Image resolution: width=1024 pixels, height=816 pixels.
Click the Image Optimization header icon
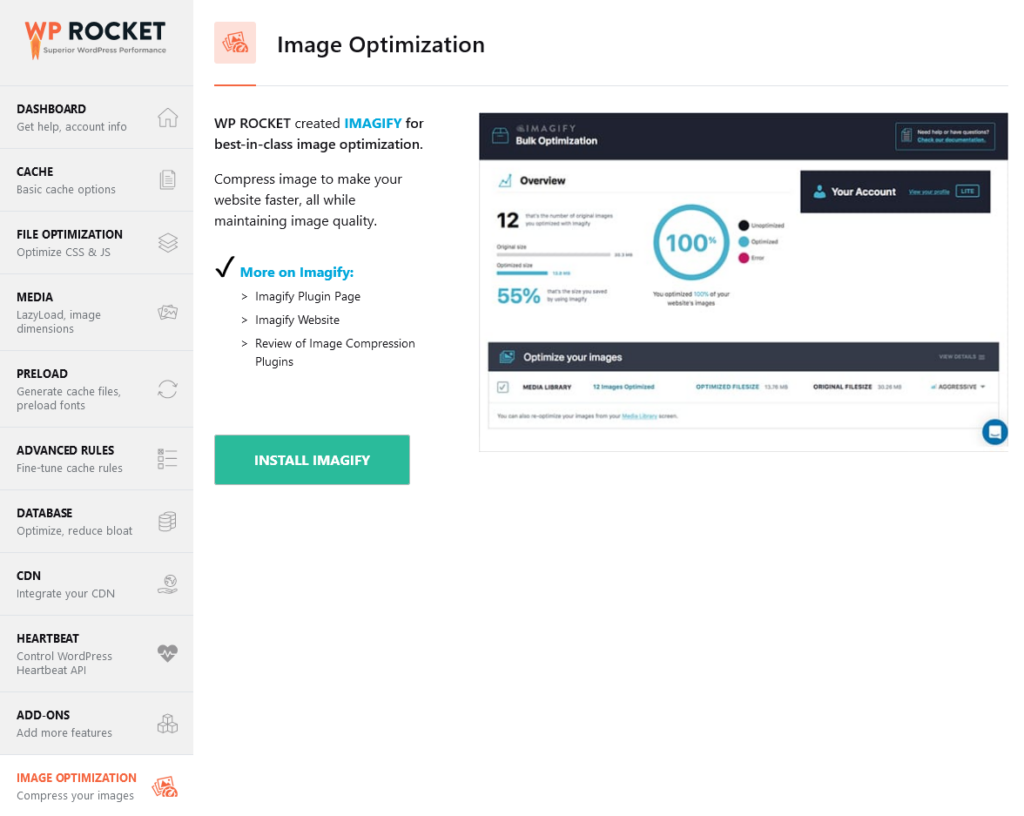[235, 43]
